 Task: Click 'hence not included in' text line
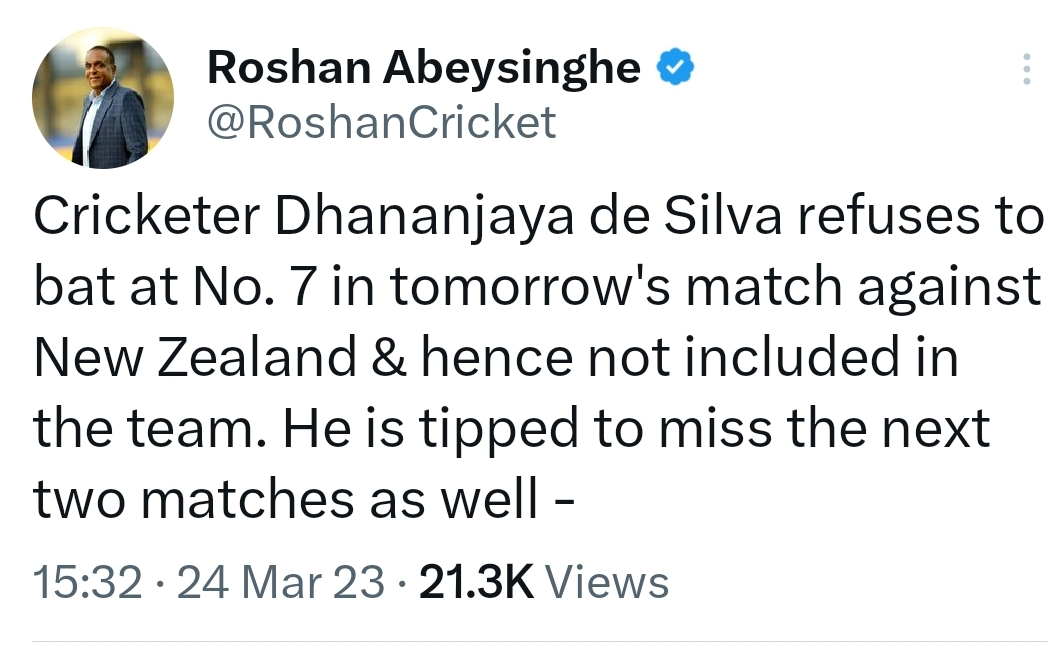[x=690, y=357]
